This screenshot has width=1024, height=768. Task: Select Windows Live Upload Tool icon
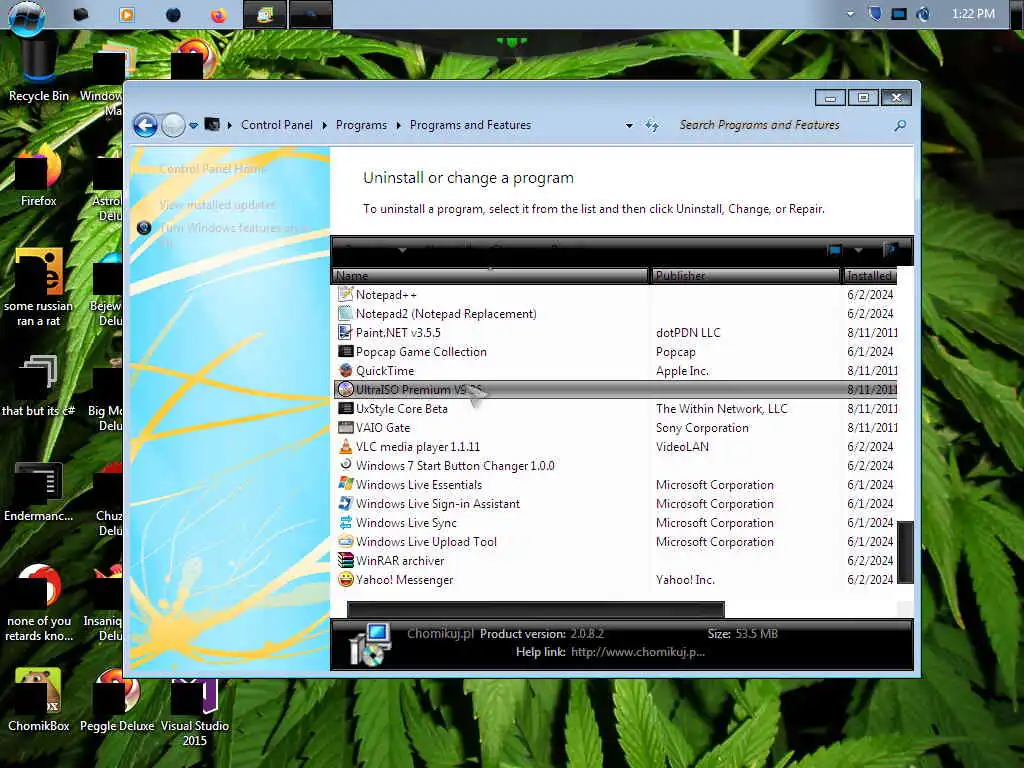(345, 541)
